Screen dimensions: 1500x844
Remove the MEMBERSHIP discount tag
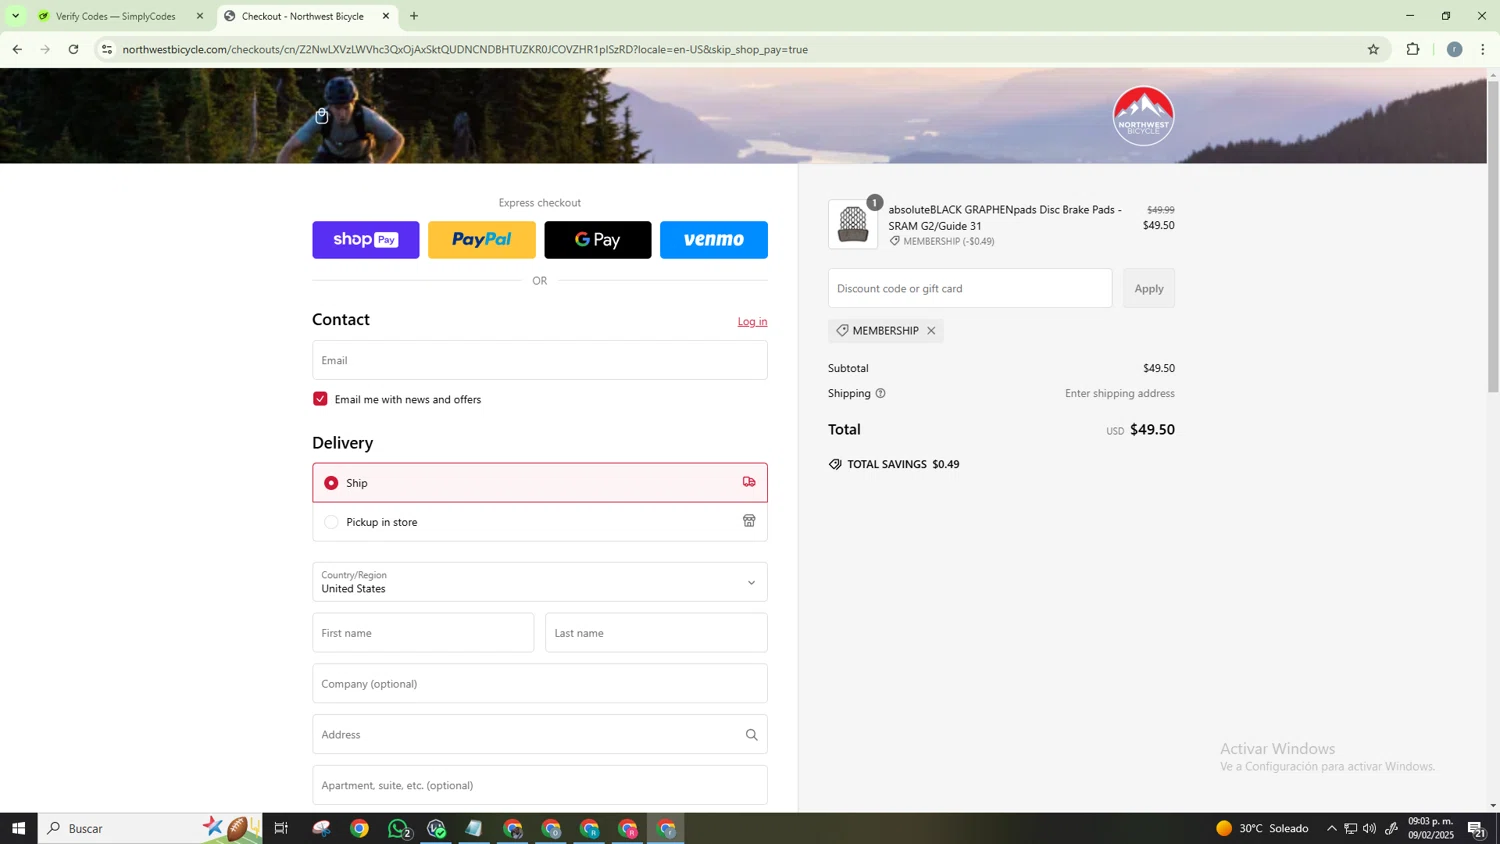point(931,331)
